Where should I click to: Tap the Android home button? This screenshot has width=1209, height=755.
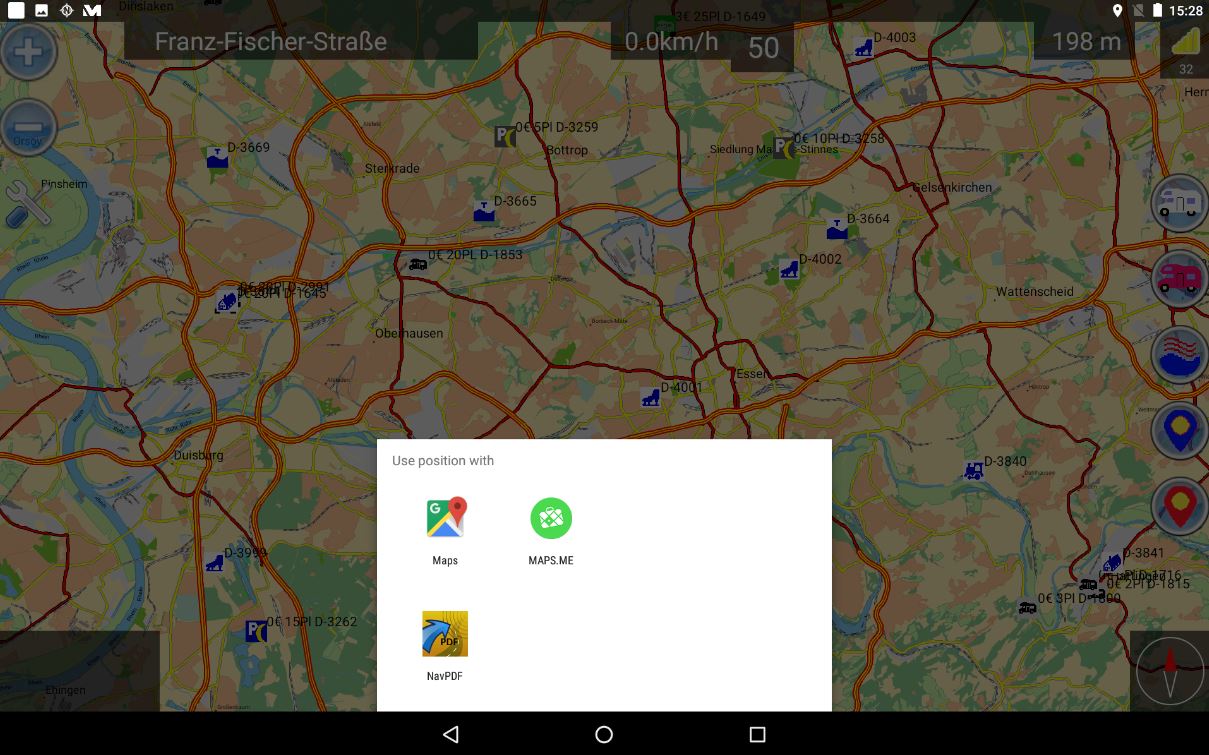(x=604, y=734)
